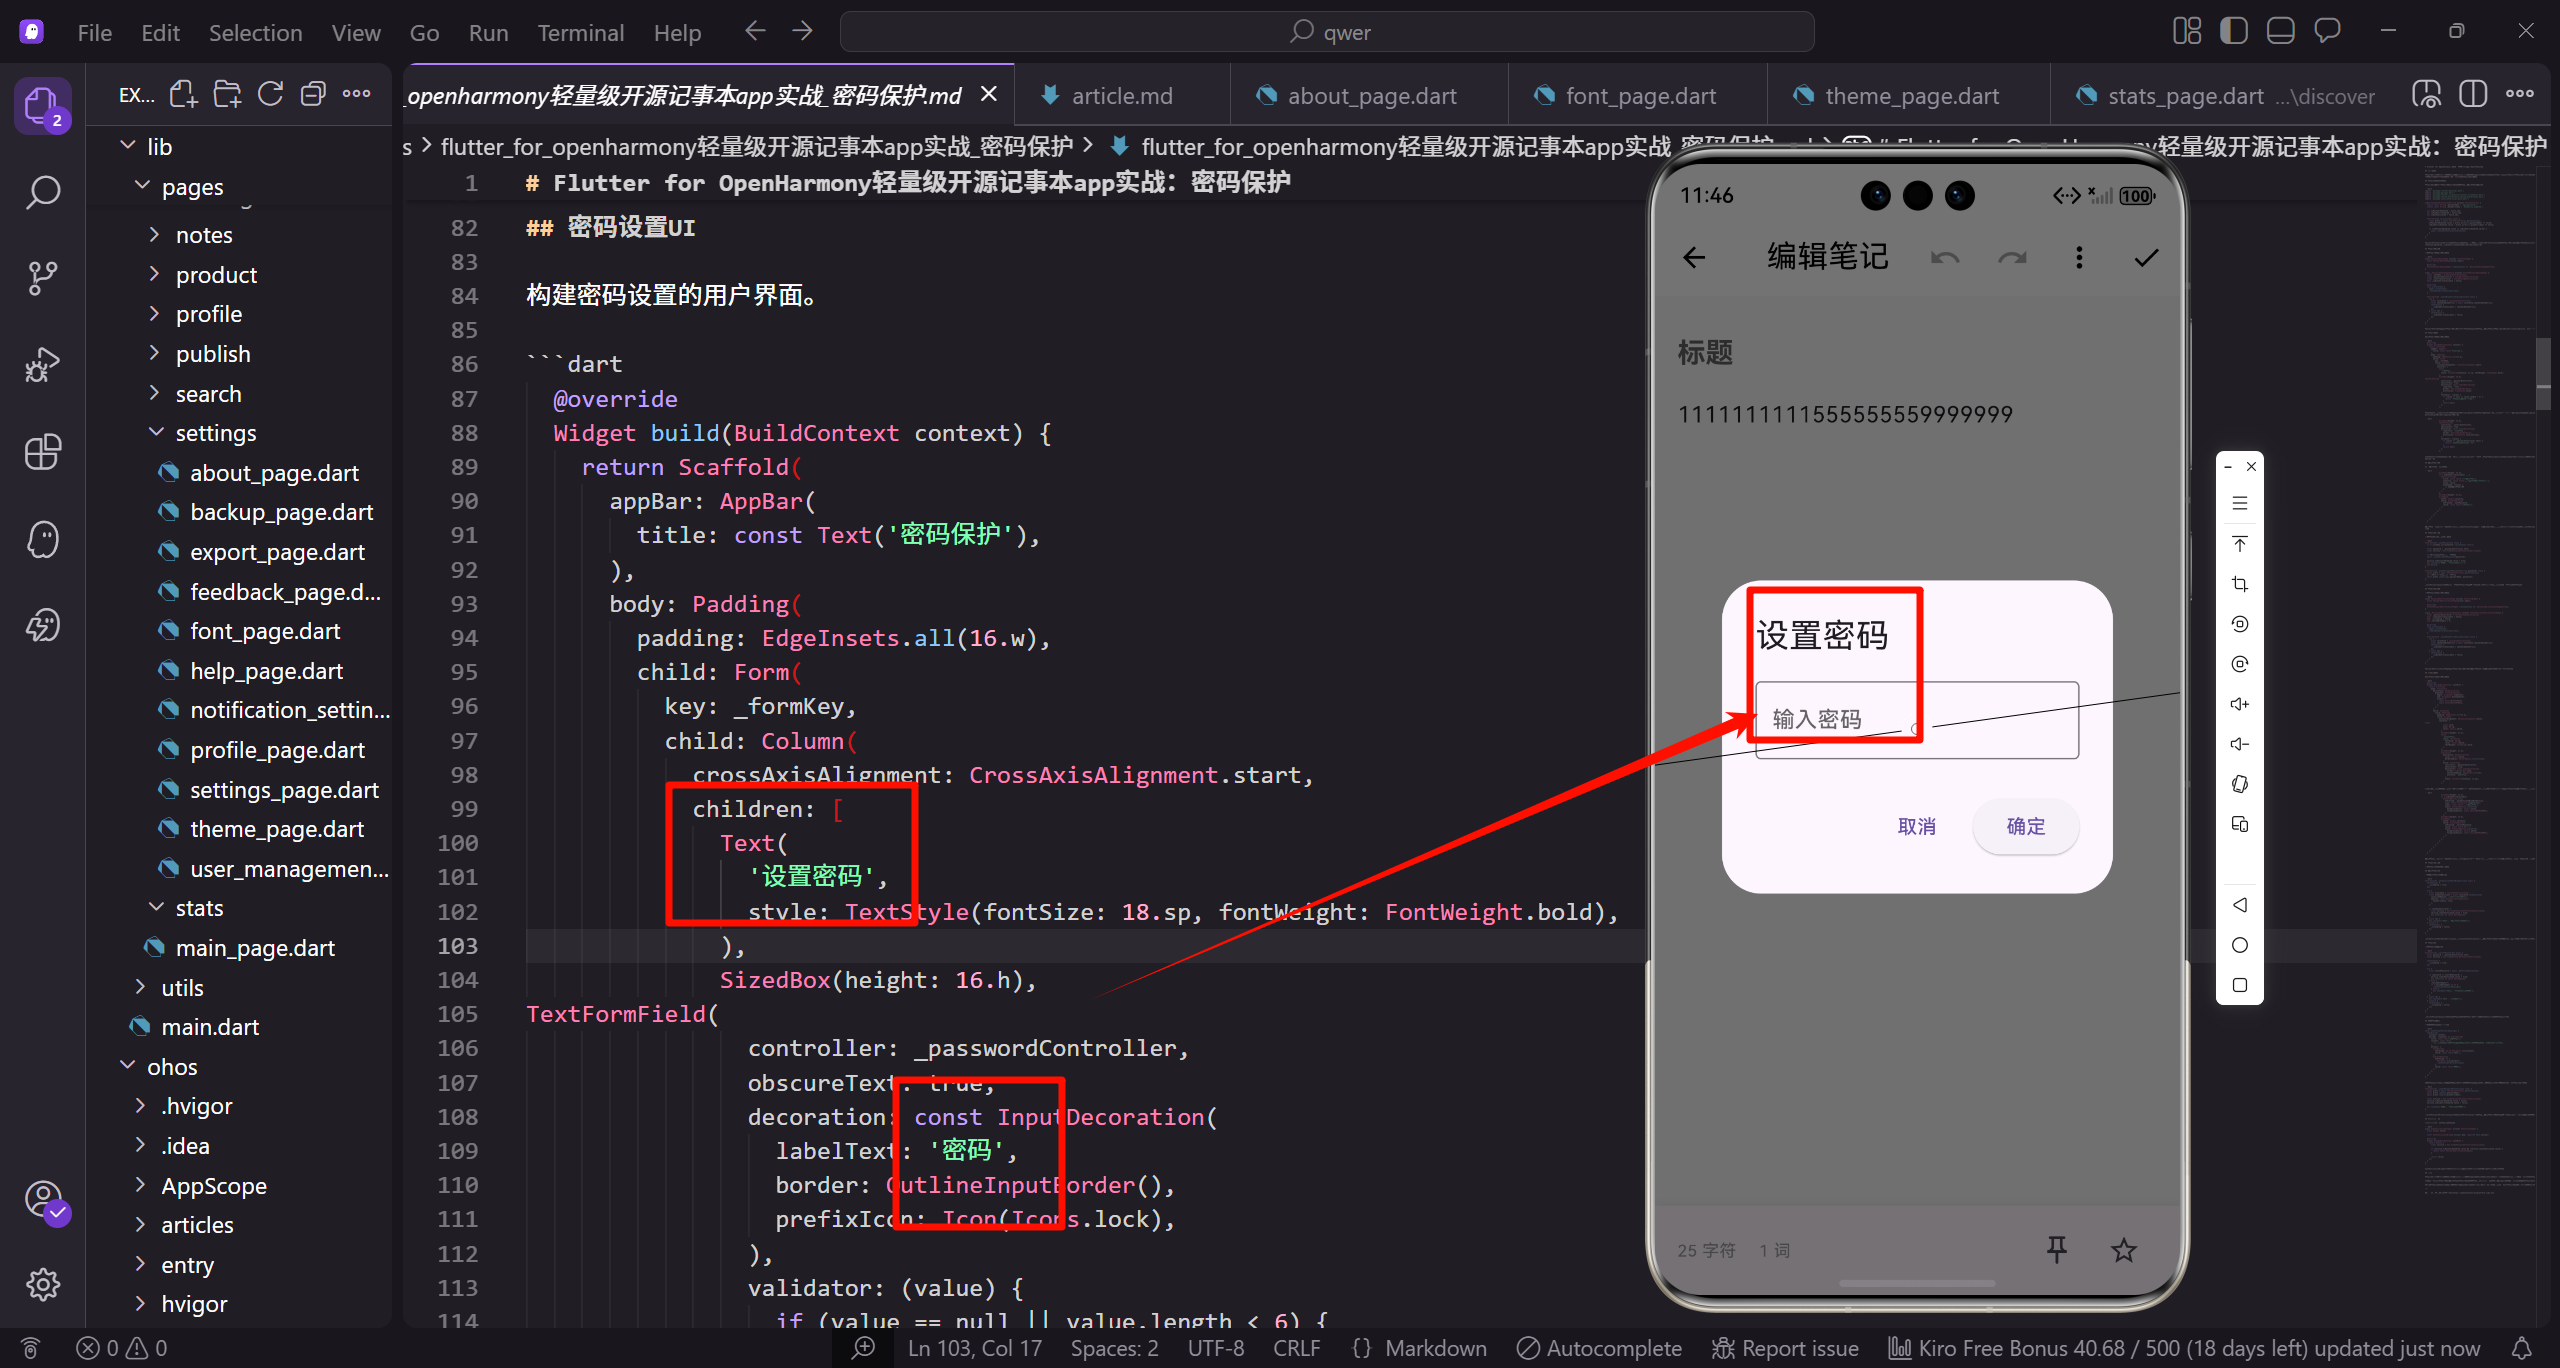The height and width of the screenshot is (1368, 2560).
Task: Toggle the bottom panel layout button
Action: [2280, 31]
